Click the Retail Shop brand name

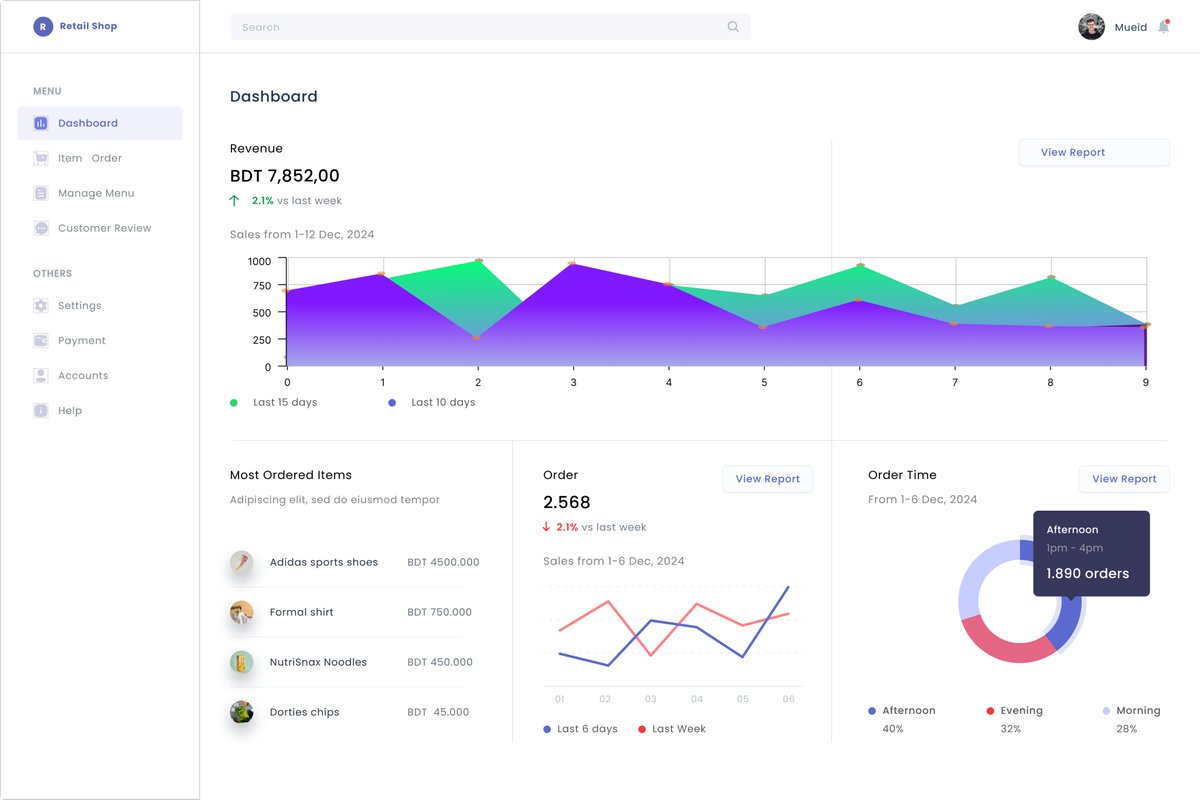tap(88, 26)
